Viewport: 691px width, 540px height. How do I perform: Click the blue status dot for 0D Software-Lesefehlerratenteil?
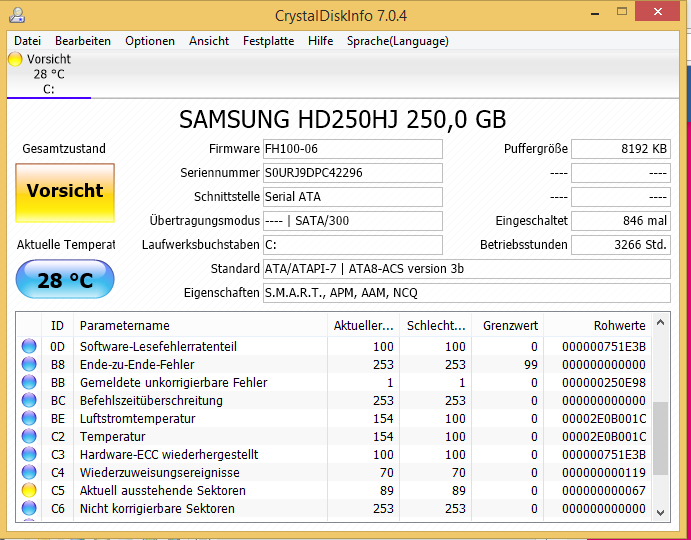29,346
